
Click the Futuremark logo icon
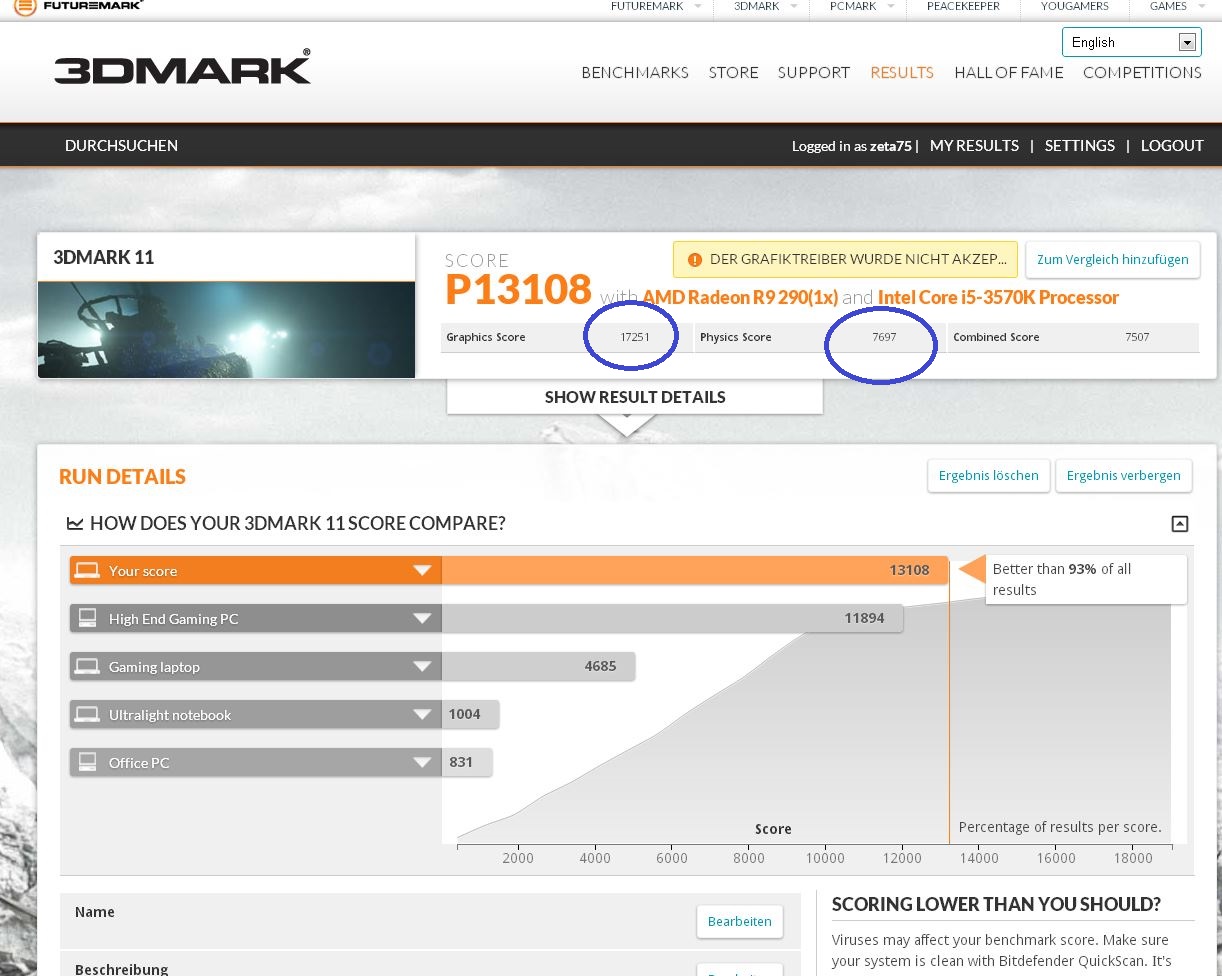click(24, 7)
